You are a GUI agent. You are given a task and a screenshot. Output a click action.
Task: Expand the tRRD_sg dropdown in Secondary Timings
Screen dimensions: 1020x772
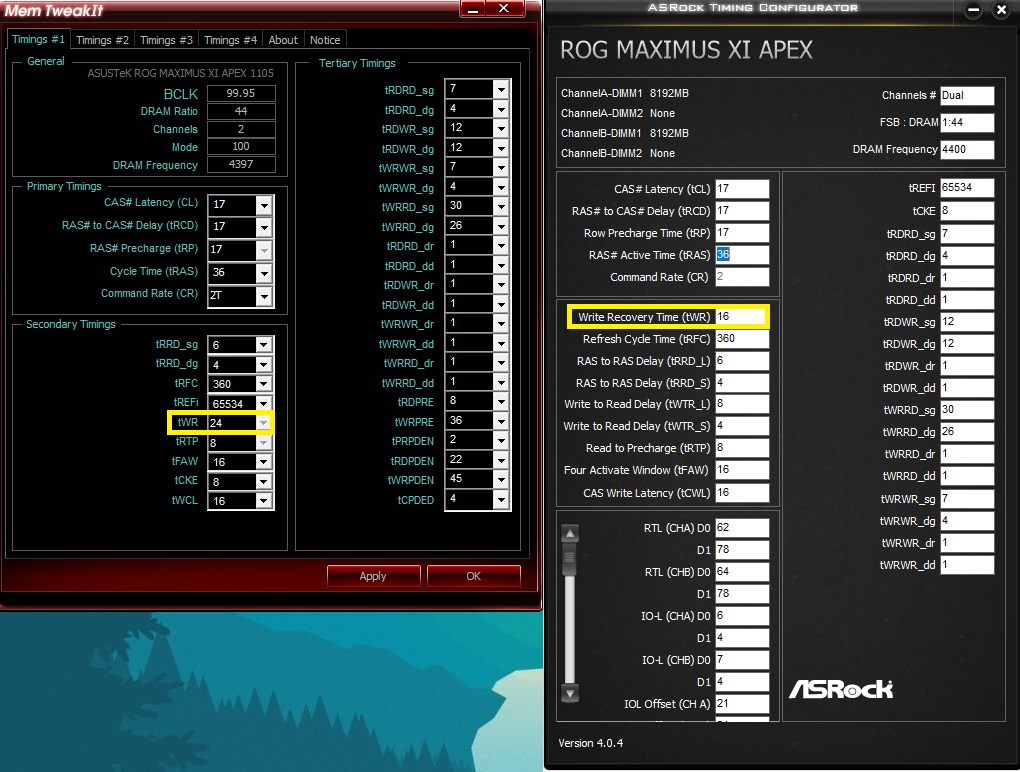point(263,345)
